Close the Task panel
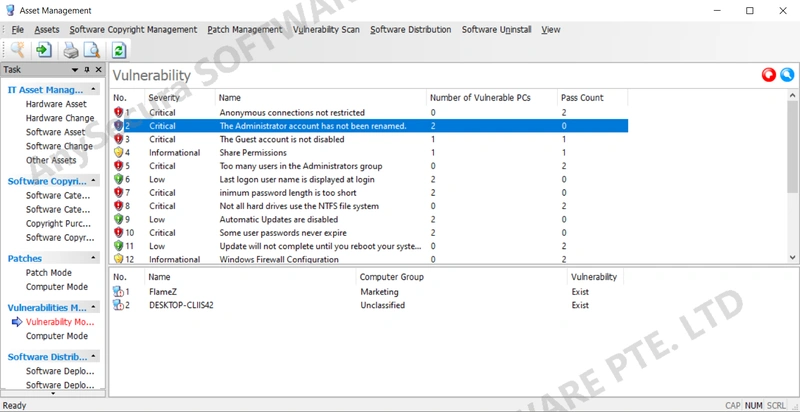The width and height of the screenshot is (800, 412). (98, 70)
